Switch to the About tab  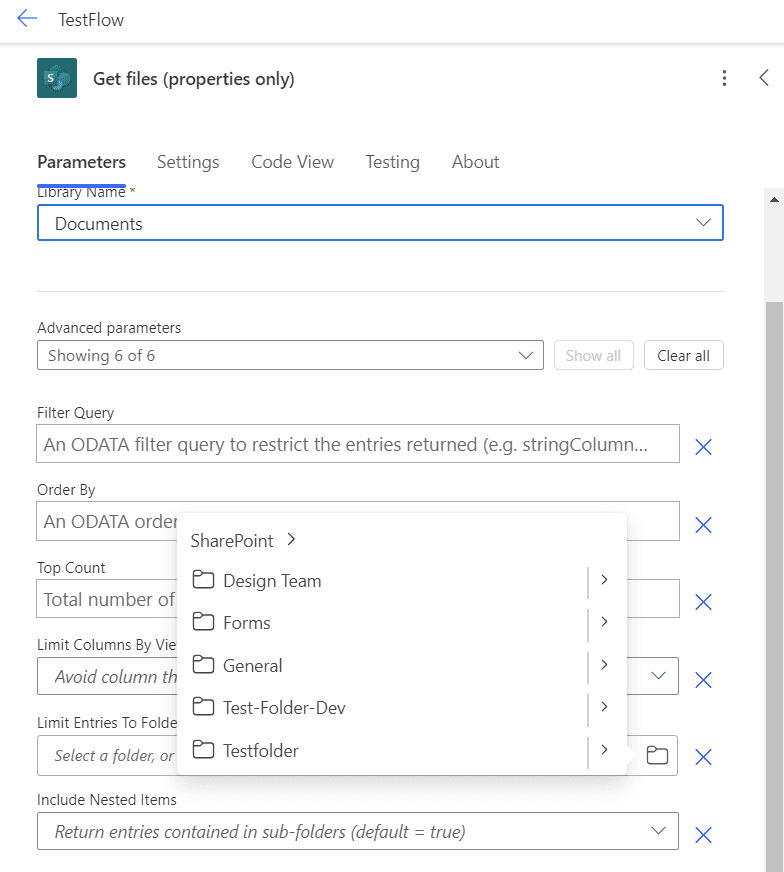click(x=475, y=162)
